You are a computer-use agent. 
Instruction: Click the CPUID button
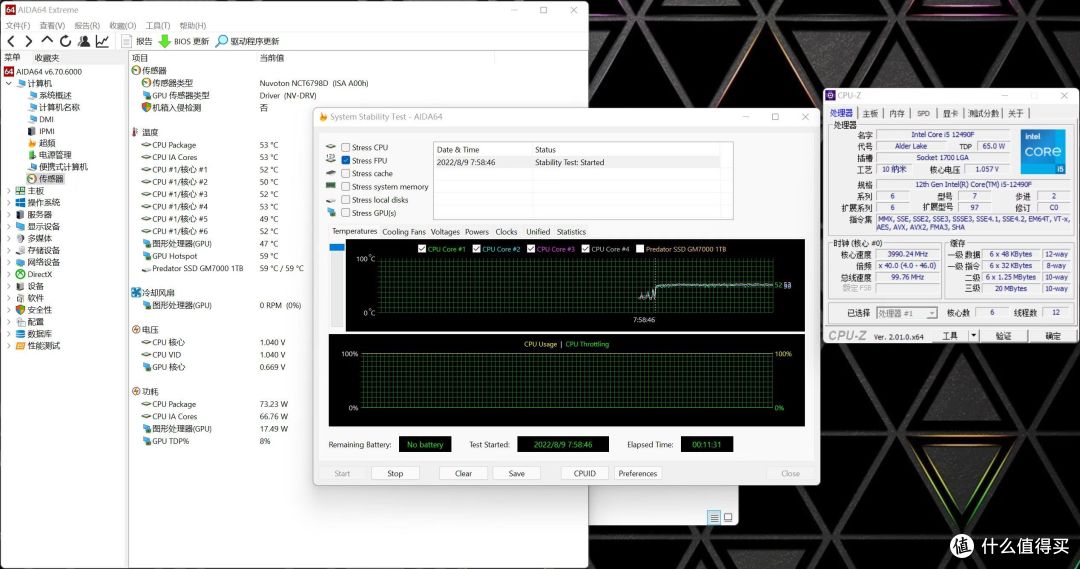click(585, 474)
